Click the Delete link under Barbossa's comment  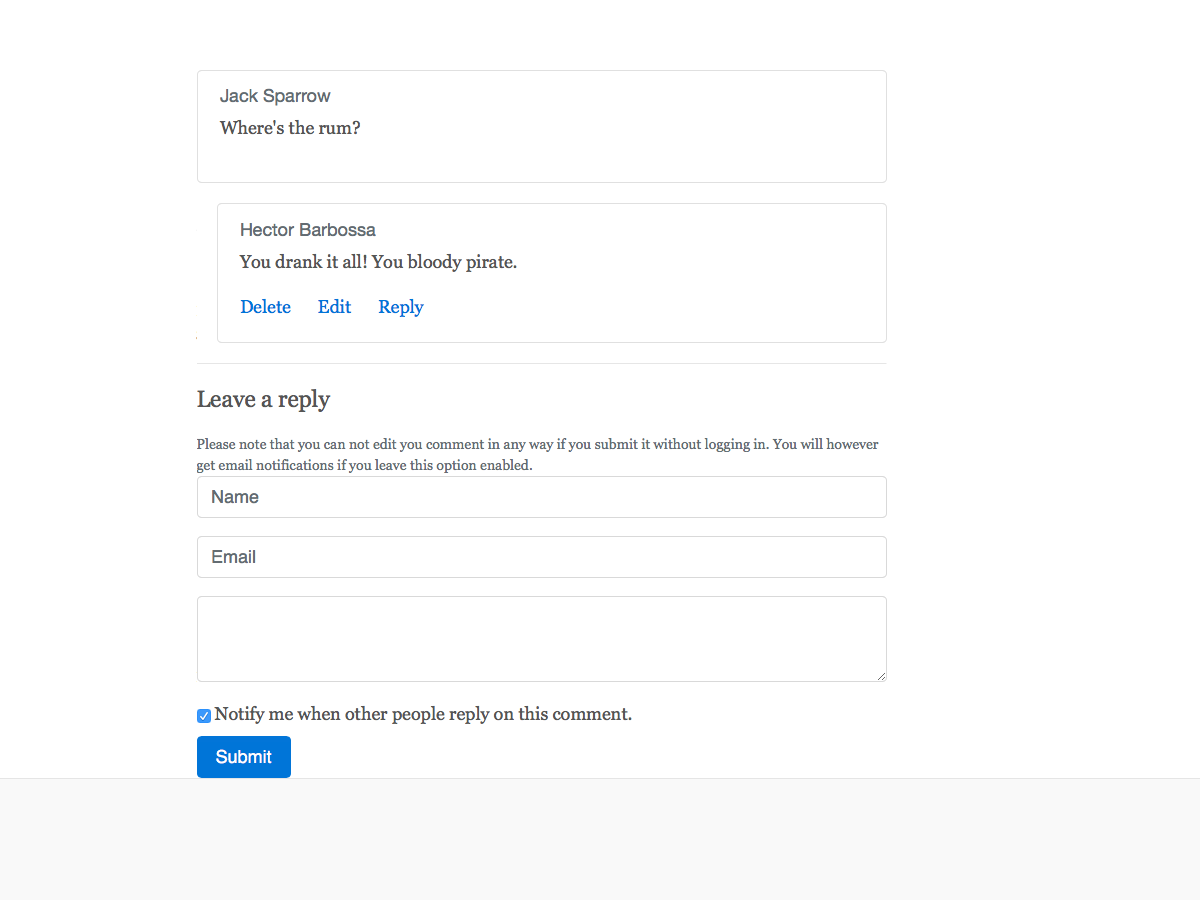click(265, 307)
